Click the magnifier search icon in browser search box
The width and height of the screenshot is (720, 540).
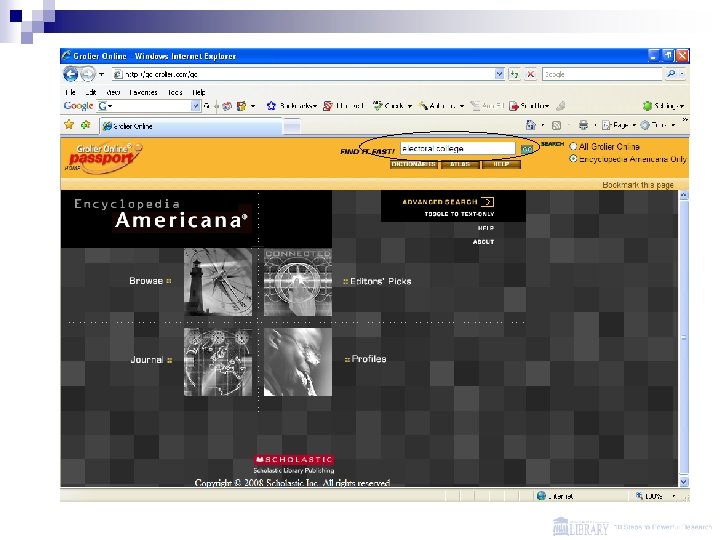click(671, 73)
